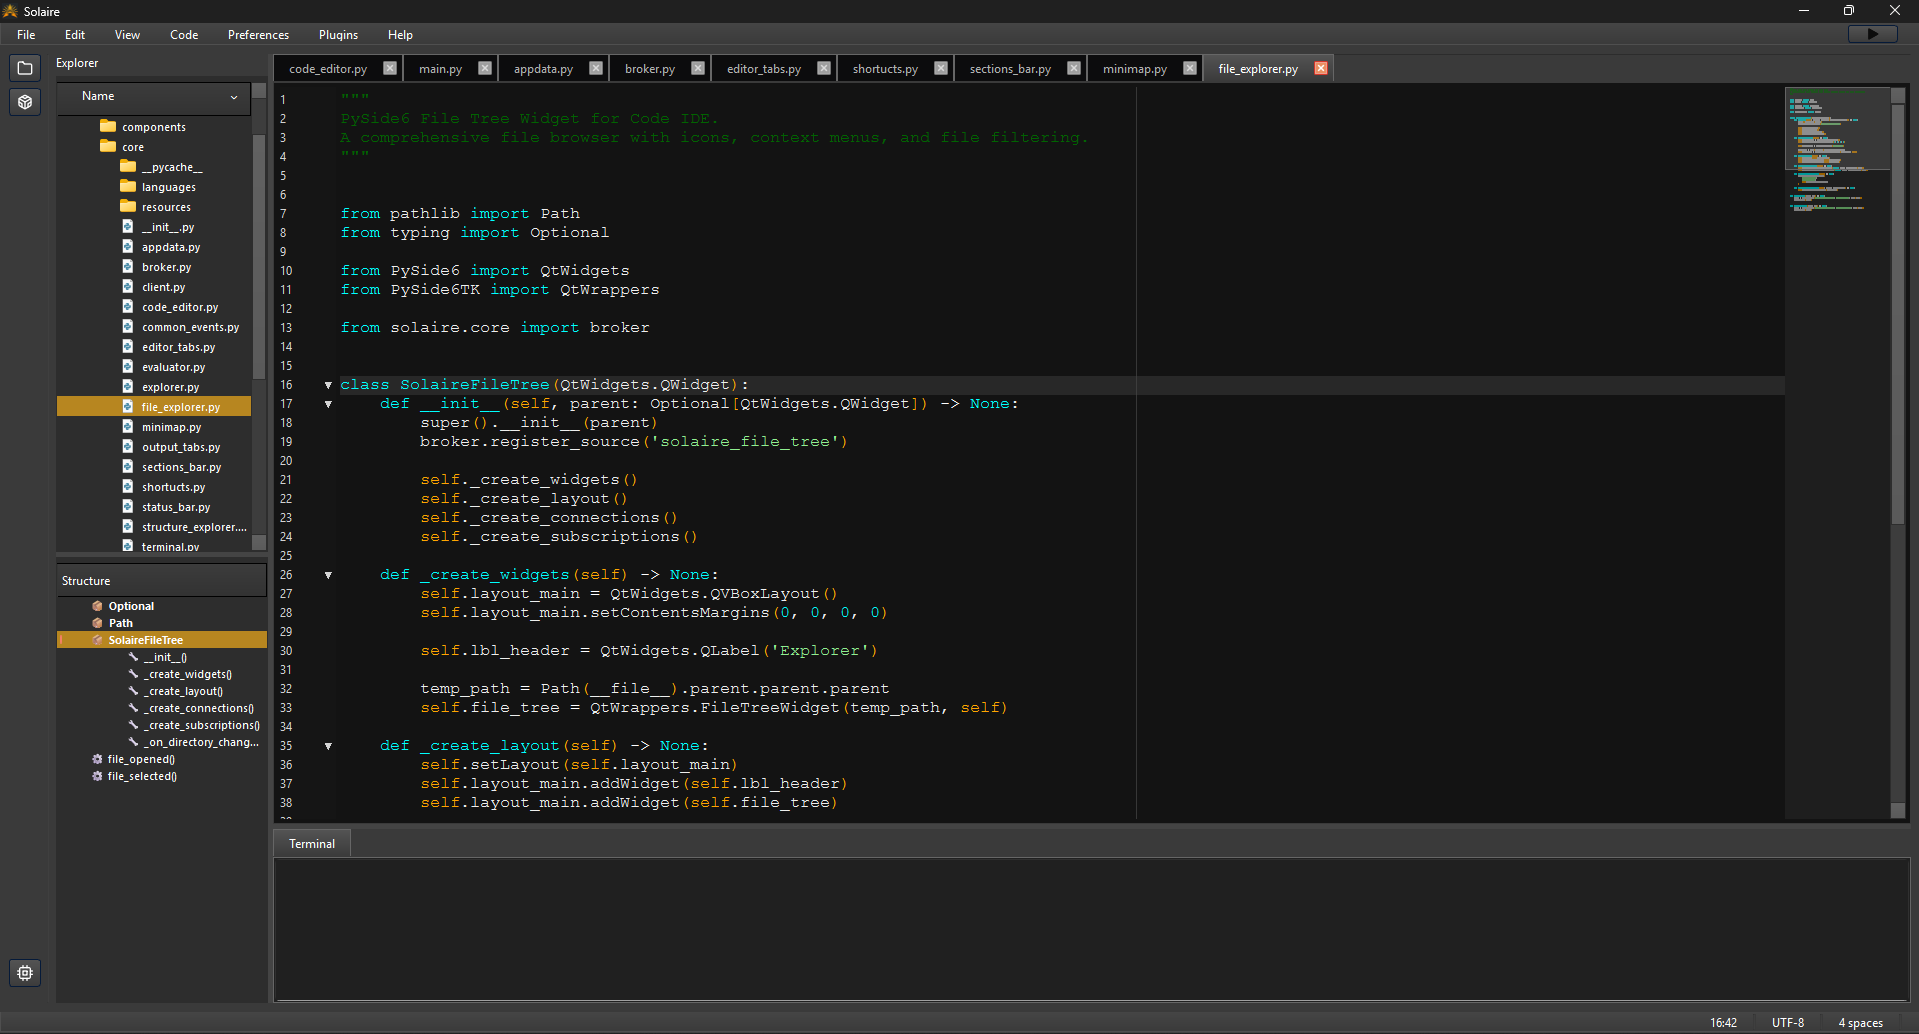Open the settings gear icon at sidebar bottom
Viewport: 1919px width, 1034px height.
(x=25, y=972)
